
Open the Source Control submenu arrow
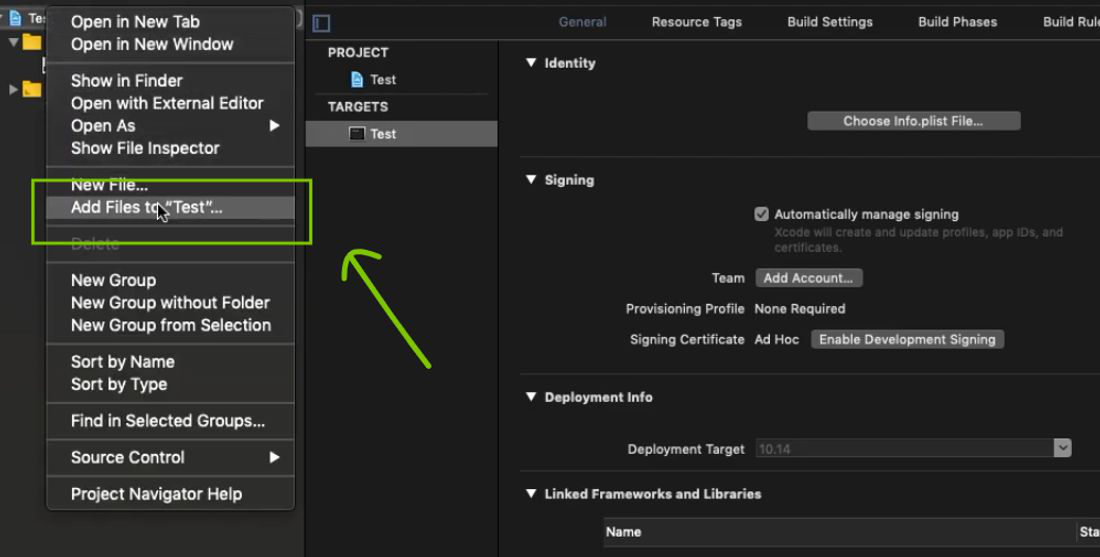[x=274, y=457]
